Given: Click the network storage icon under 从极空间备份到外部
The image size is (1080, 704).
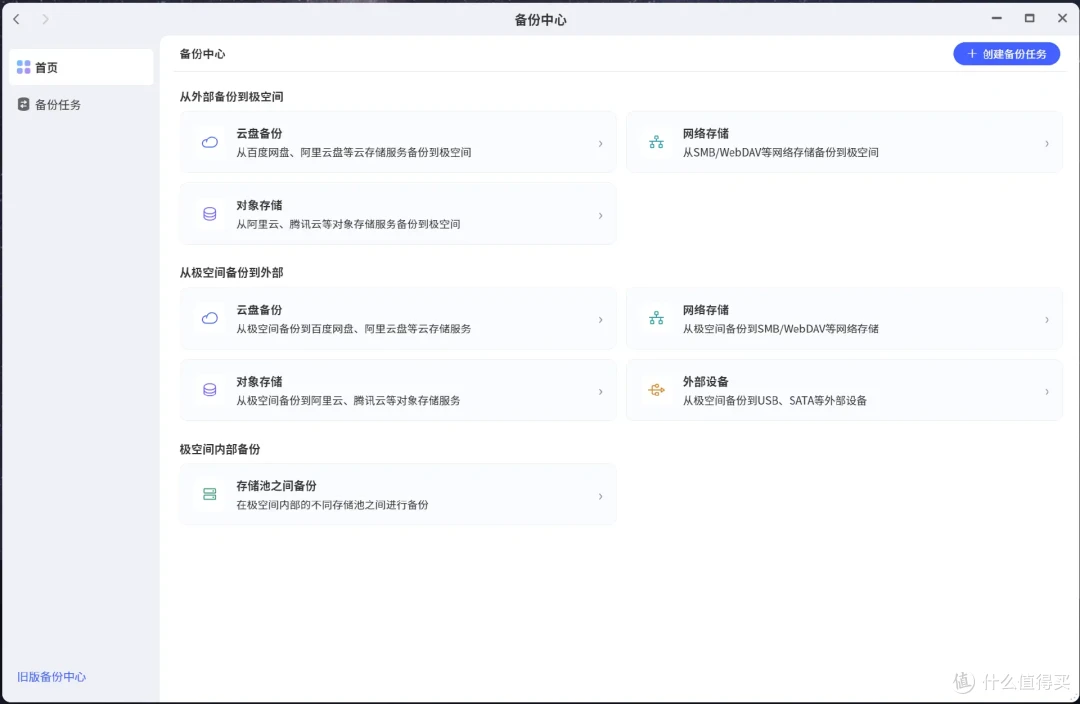Looking at the screenshot, I should [656, 319].
